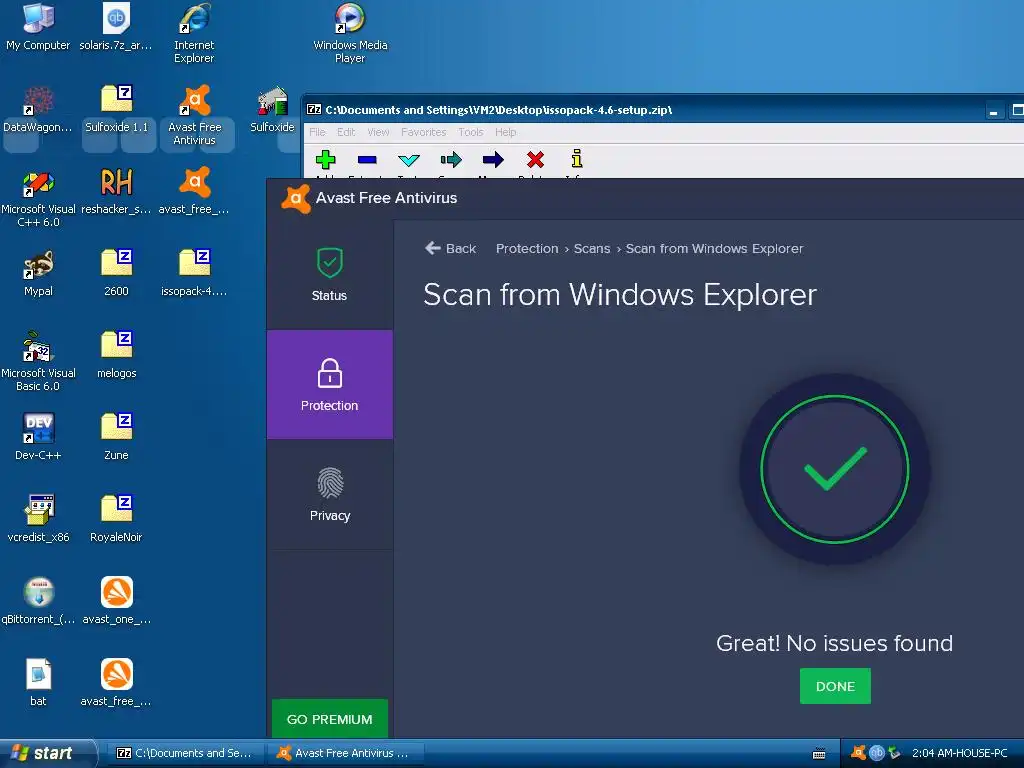The width and height of the screenshot is (1024, 768).
Task: Select the qBittorrent installer desktop icon
Action: [38, 601]
